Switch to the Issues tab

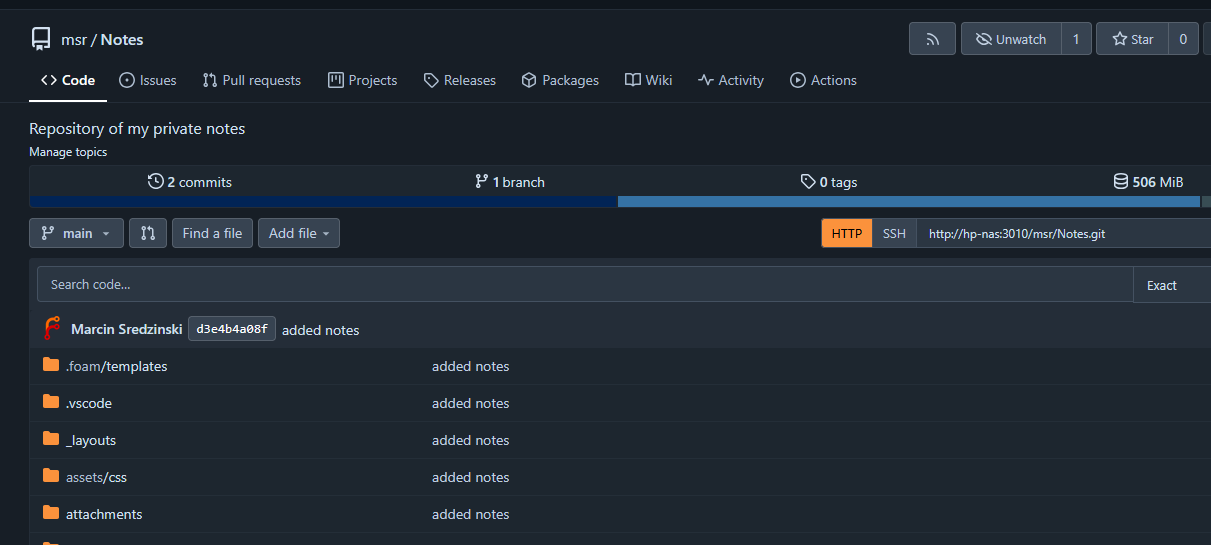[147, 80]
